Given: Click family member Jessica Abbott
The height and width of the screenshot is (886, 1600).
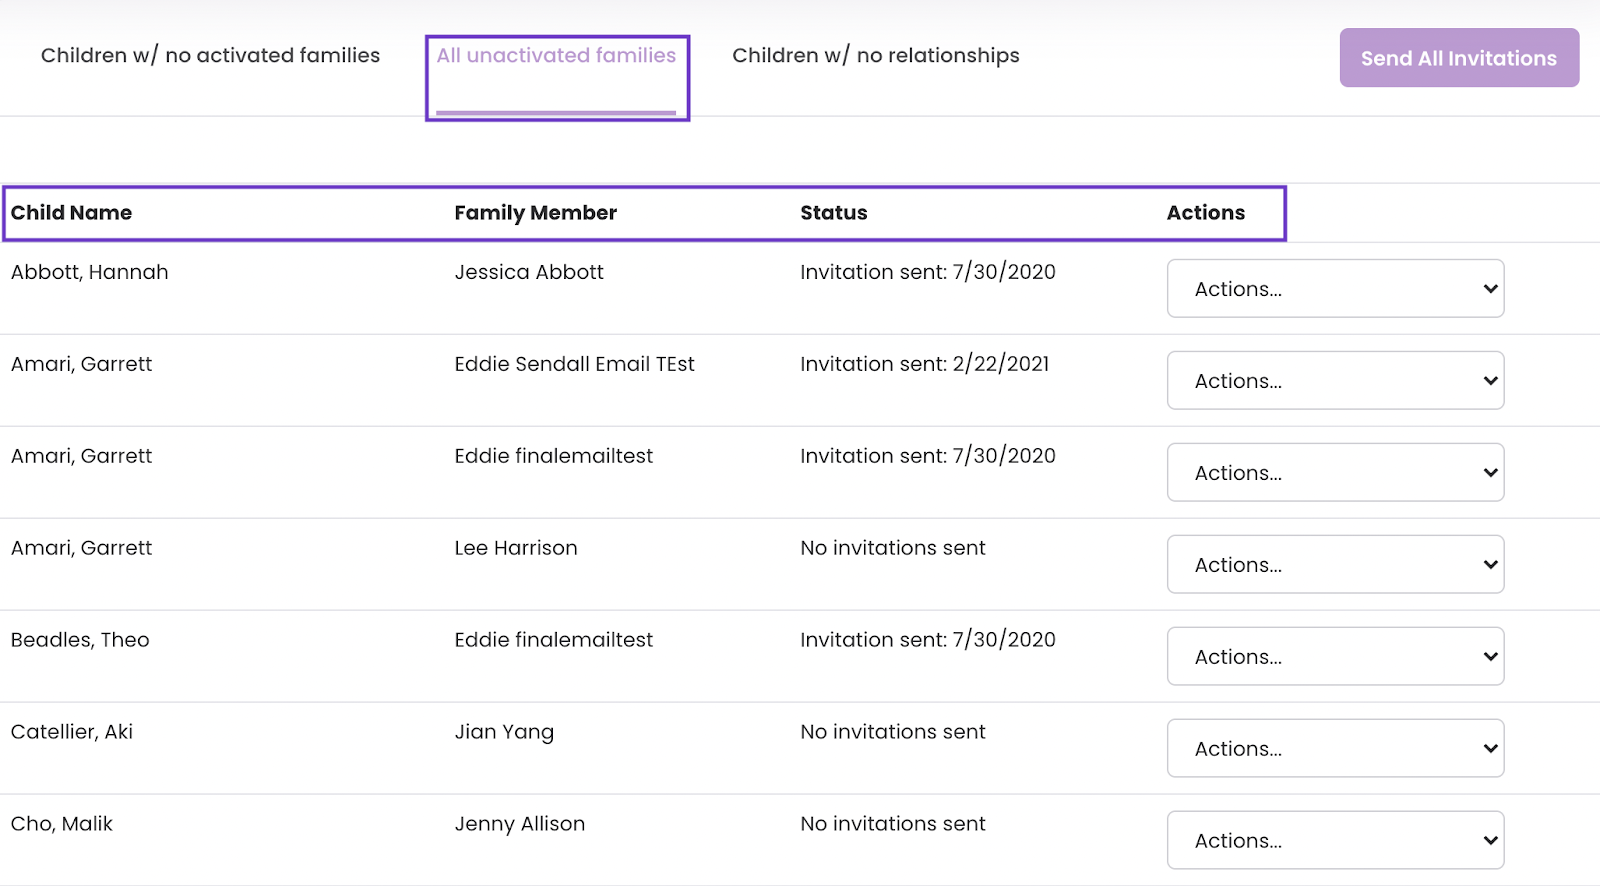Looking at the screenshot, I should point(529,272).
